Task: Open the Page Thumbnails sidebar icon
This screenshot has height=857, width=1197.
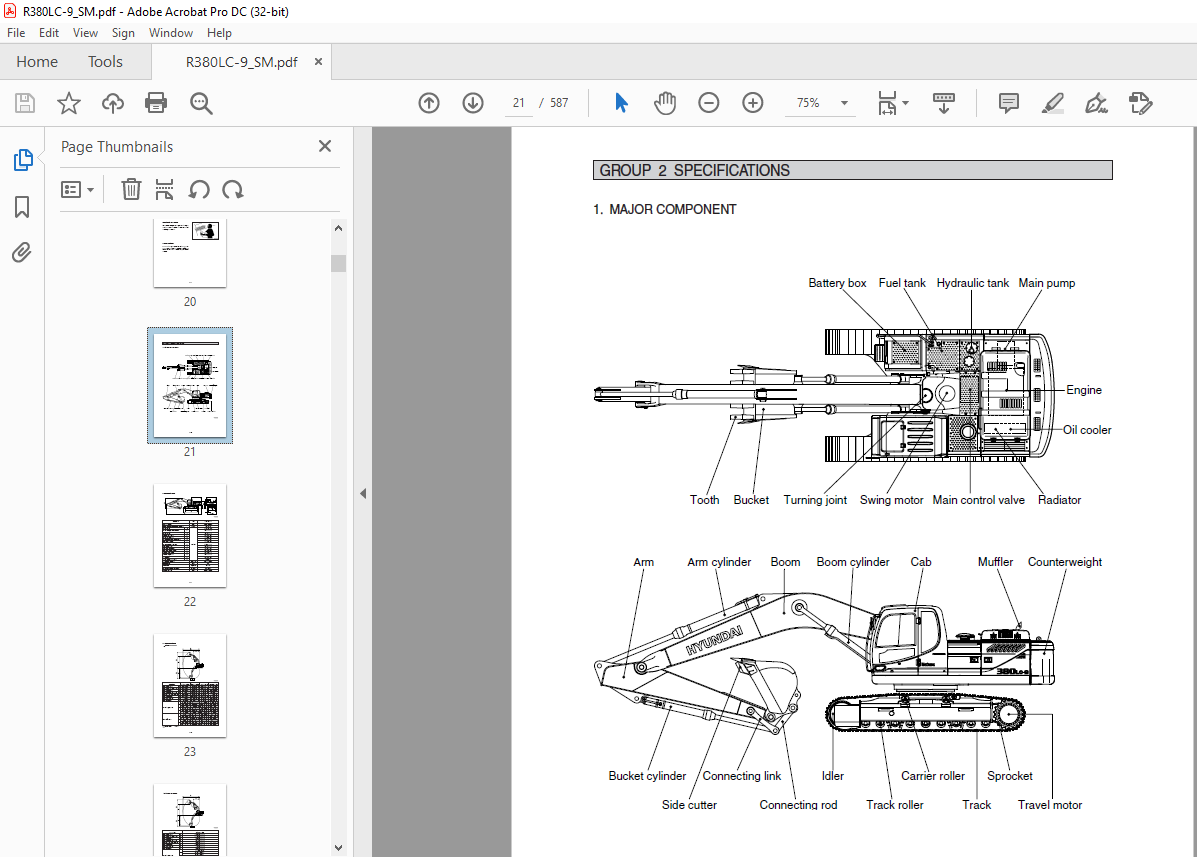Action: click(x=23, y=159)
